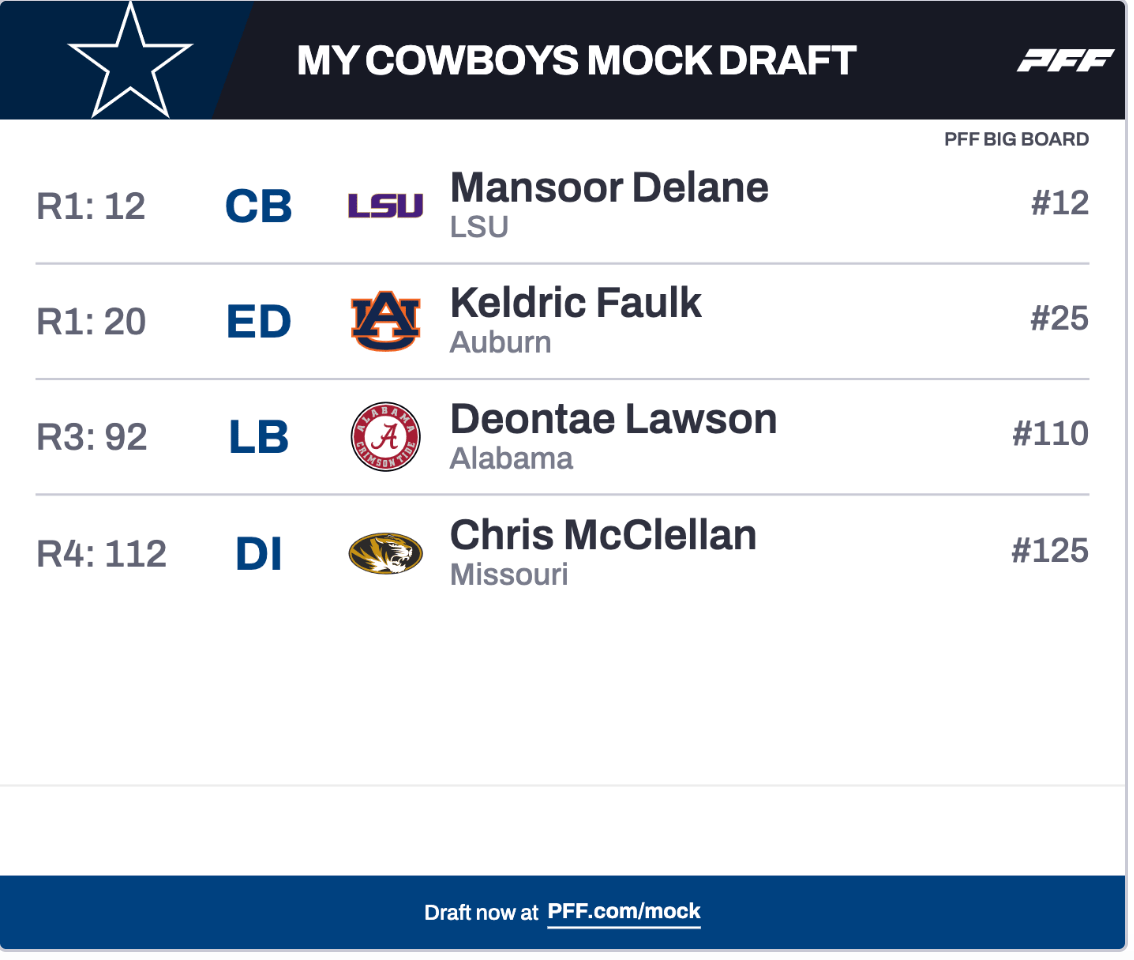The width and height of the screenshot is (1134, 960).
Task: Click the #25 big board rank
Action: pyautogui.click(x=1059, y=319)
